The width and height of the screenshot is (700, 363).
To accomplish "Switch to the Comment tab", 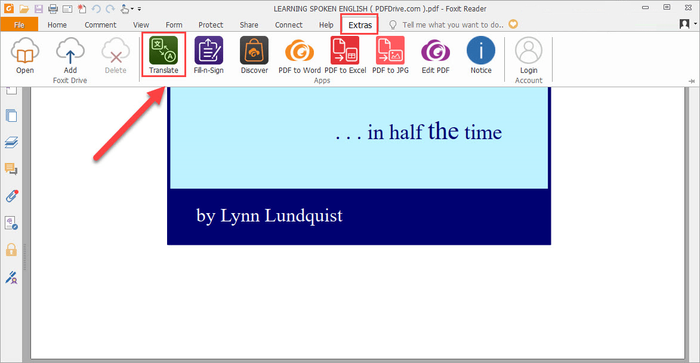I will click(x=100, y=25).
